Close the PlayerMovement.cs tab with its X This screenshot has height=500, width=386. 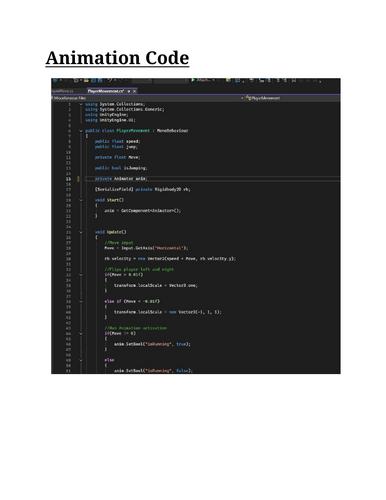click(135, 91)
